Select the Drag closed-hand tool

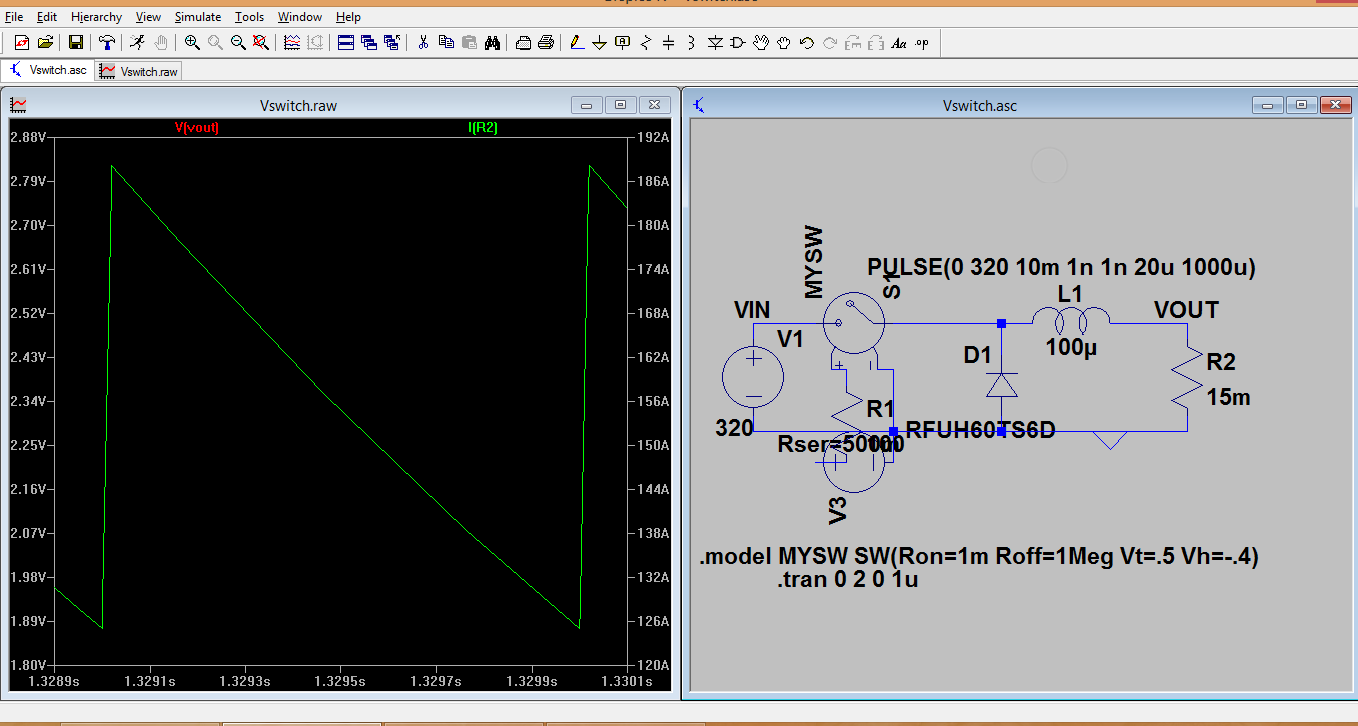(784, 42)
